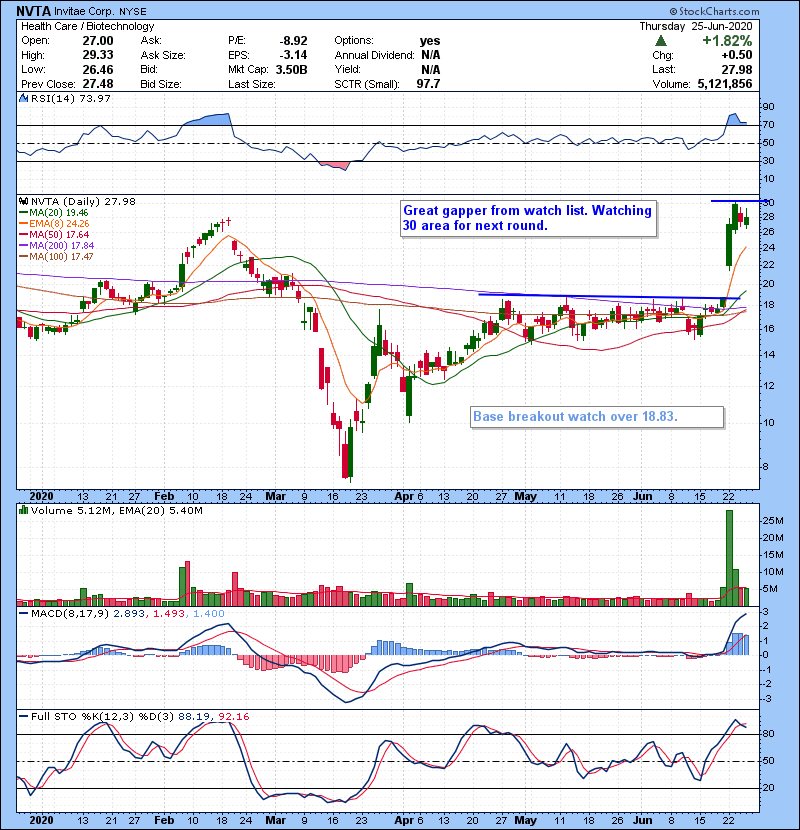Click the green up-triangle change indicator
Viewport: 800px width, 830px height.
pos(660,41)
